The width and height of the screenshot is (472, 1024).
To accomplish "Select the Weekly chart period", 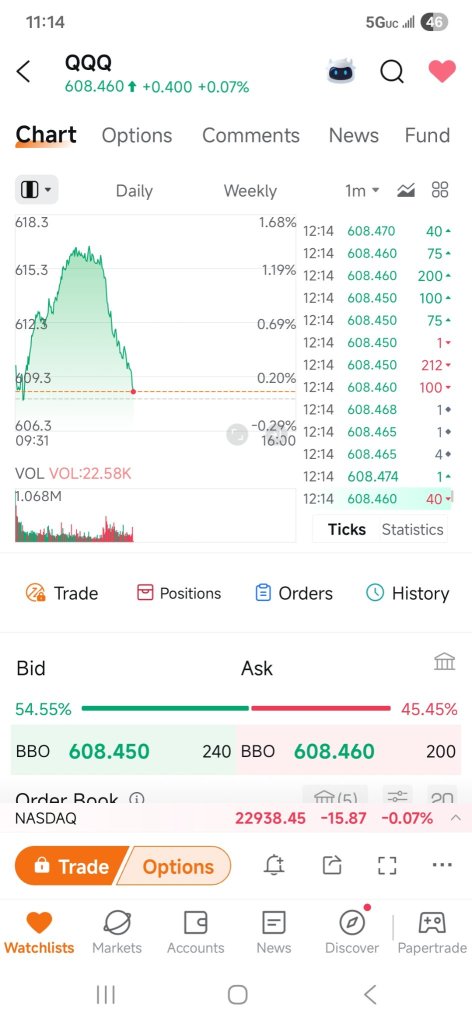I will coord(250,191).
